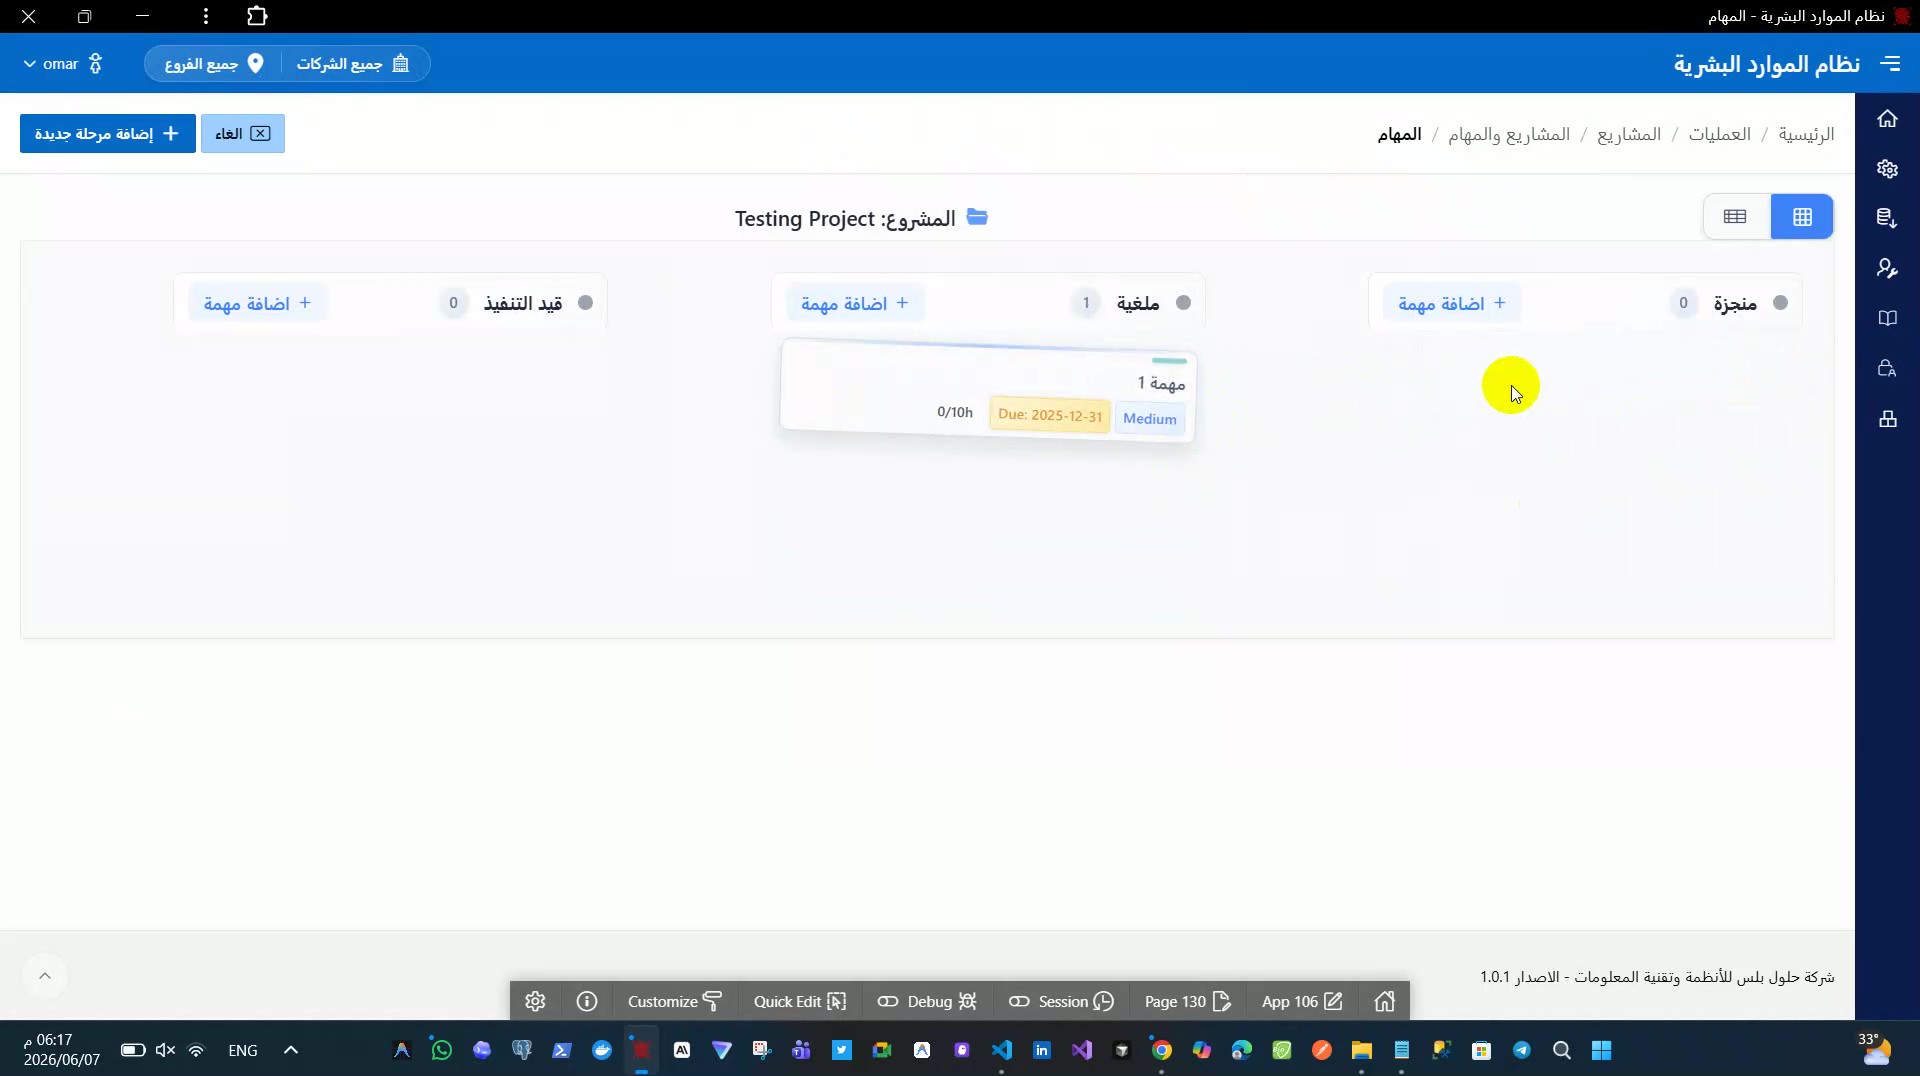Open File Explorer from the taskbar
The image size is (1920, 1076).
click(1361, 1050)
